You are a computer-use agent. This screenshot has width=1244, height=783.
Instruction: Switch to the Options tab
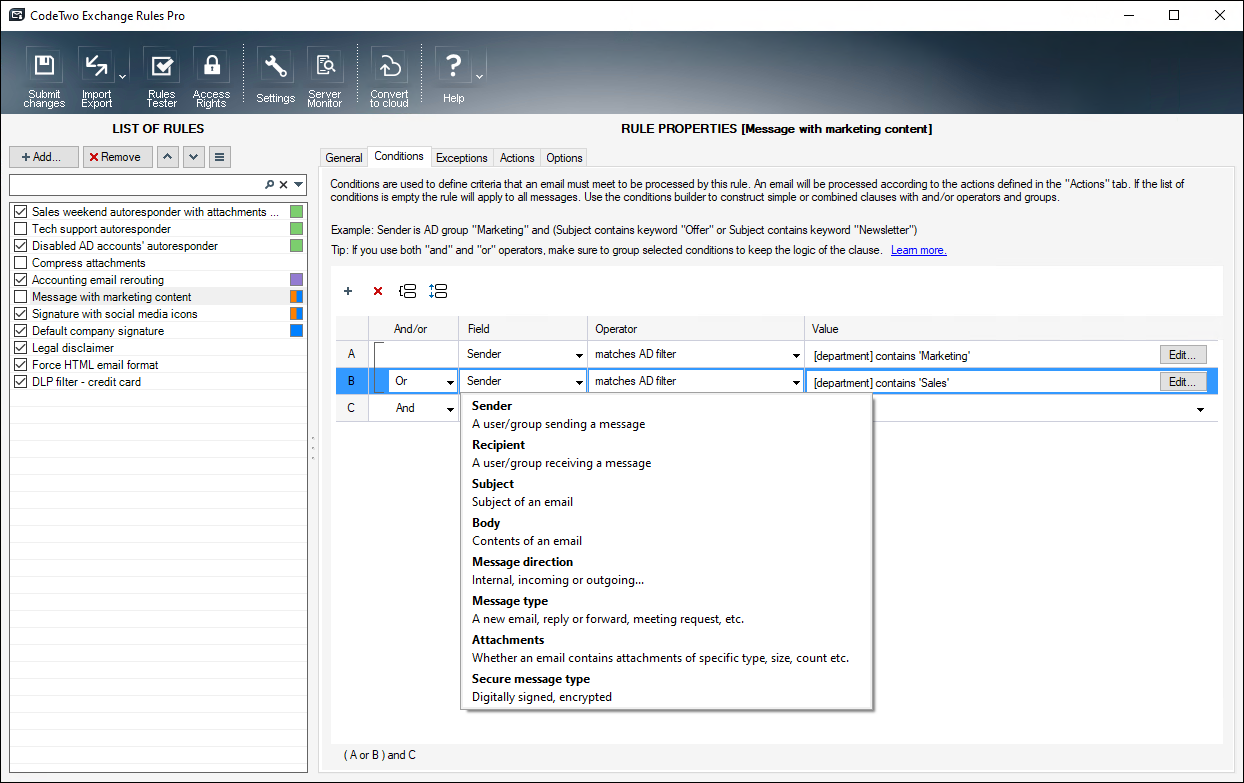[x=564, y=158]
